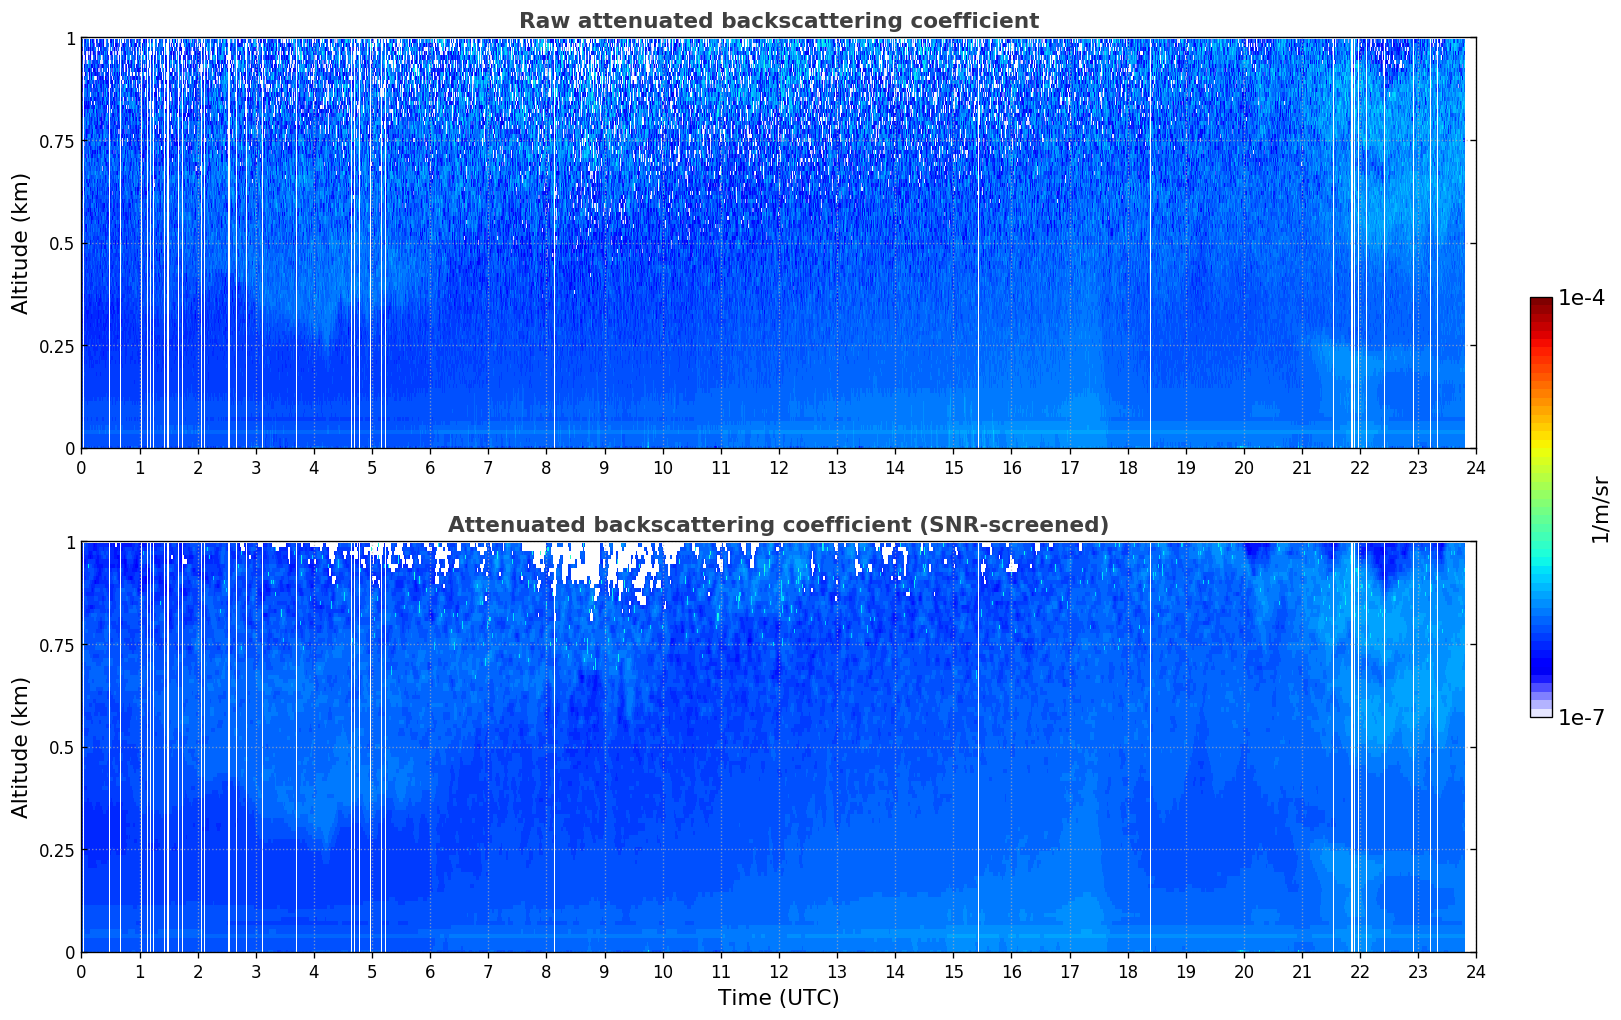Click hour '12' tick under the top plot

point(779,468)
